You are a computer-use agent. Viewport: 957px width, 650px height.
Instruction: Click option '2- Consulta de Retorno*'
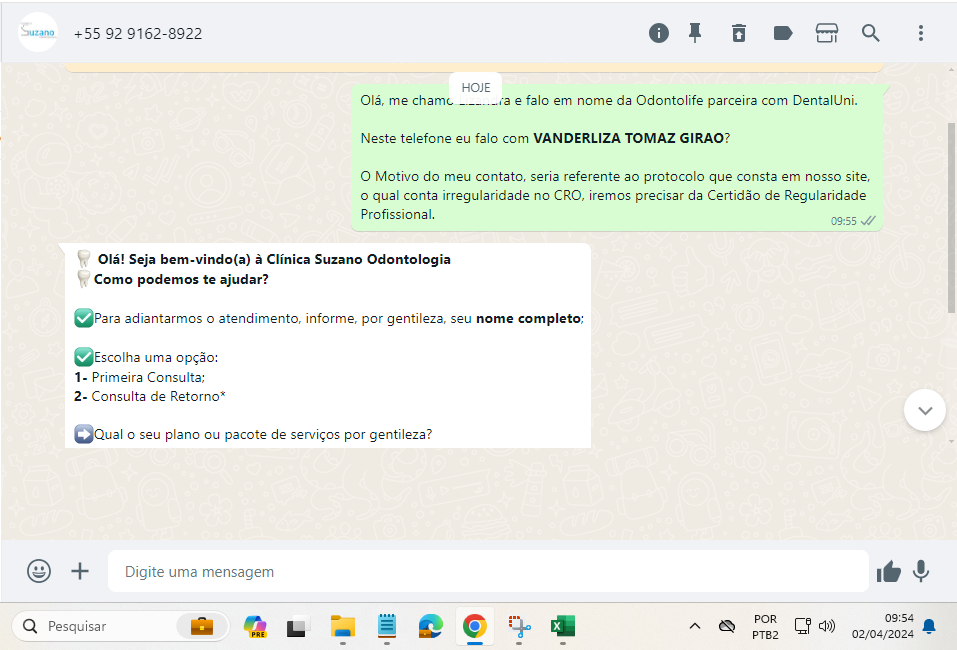click(150, 397)
